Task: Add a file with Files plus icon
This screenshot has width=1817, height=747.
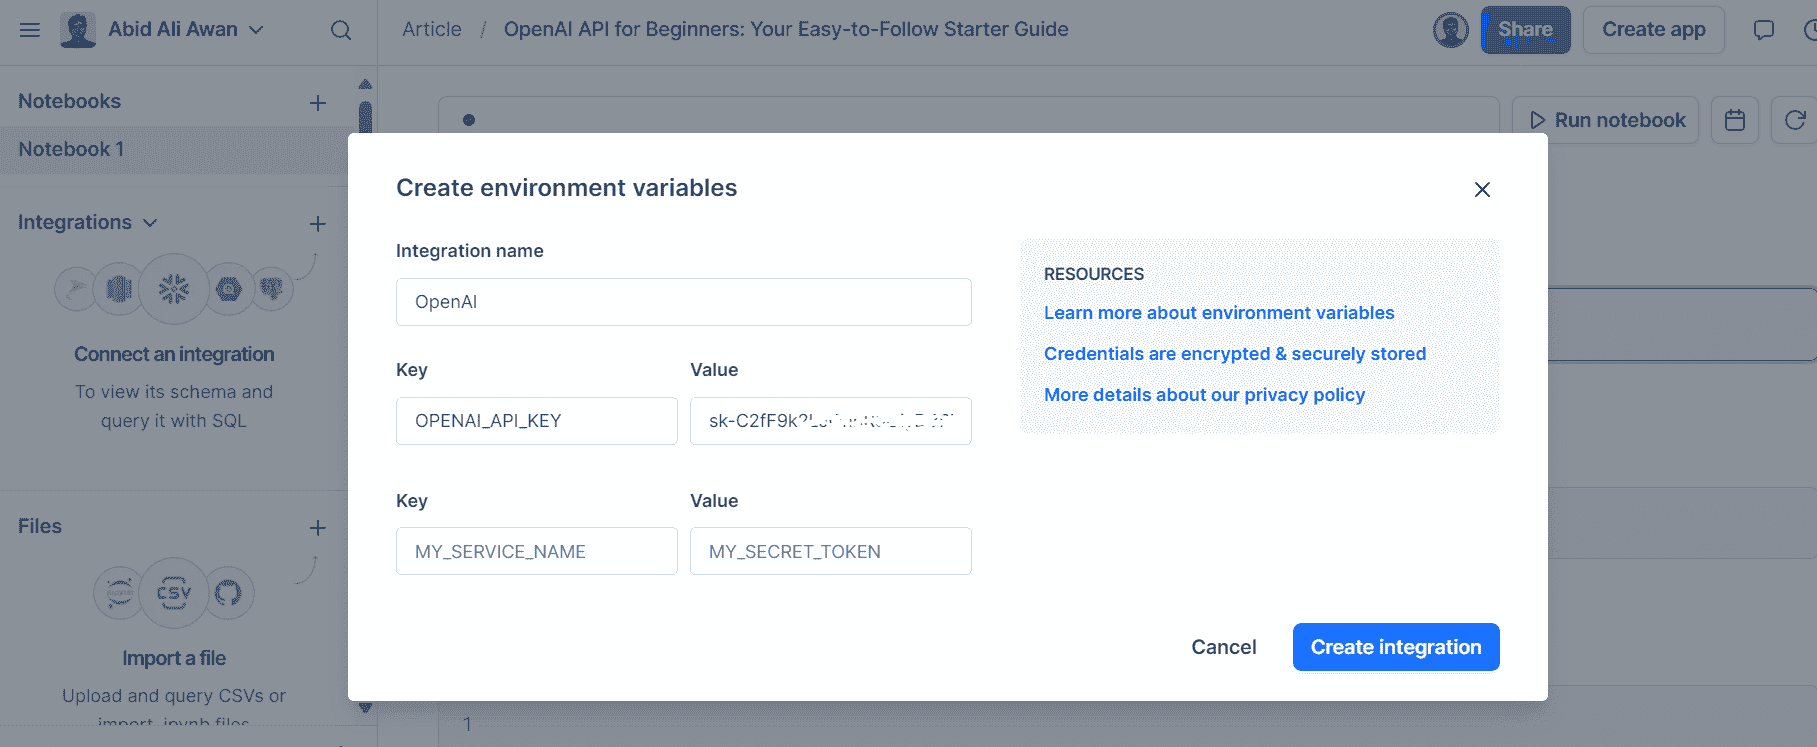Action: click(x=318, y=527)
